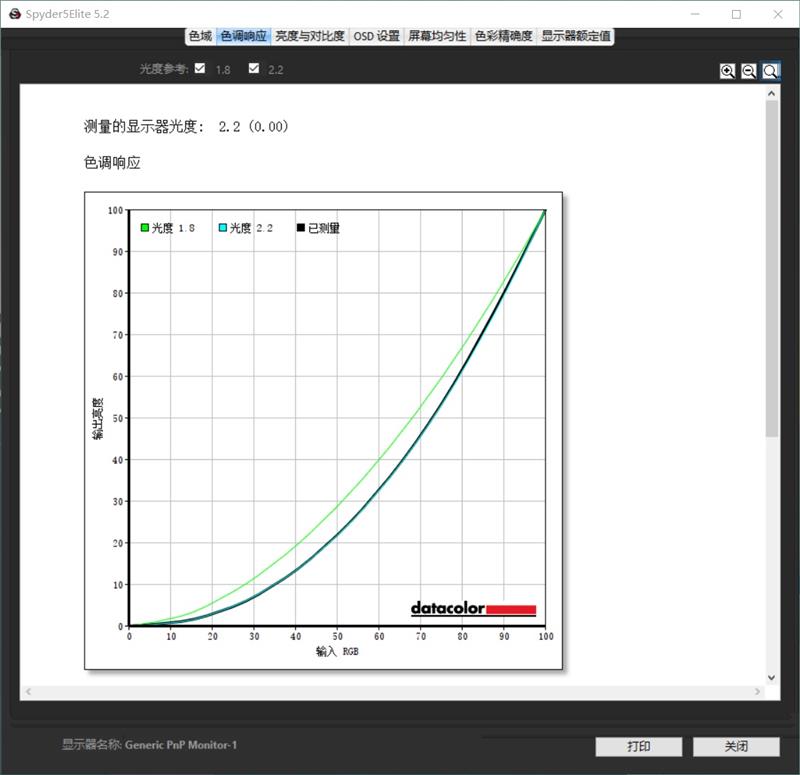Click the 关闭 button
The width and height of the screenshot is (800, 775).
coord(737,746)
